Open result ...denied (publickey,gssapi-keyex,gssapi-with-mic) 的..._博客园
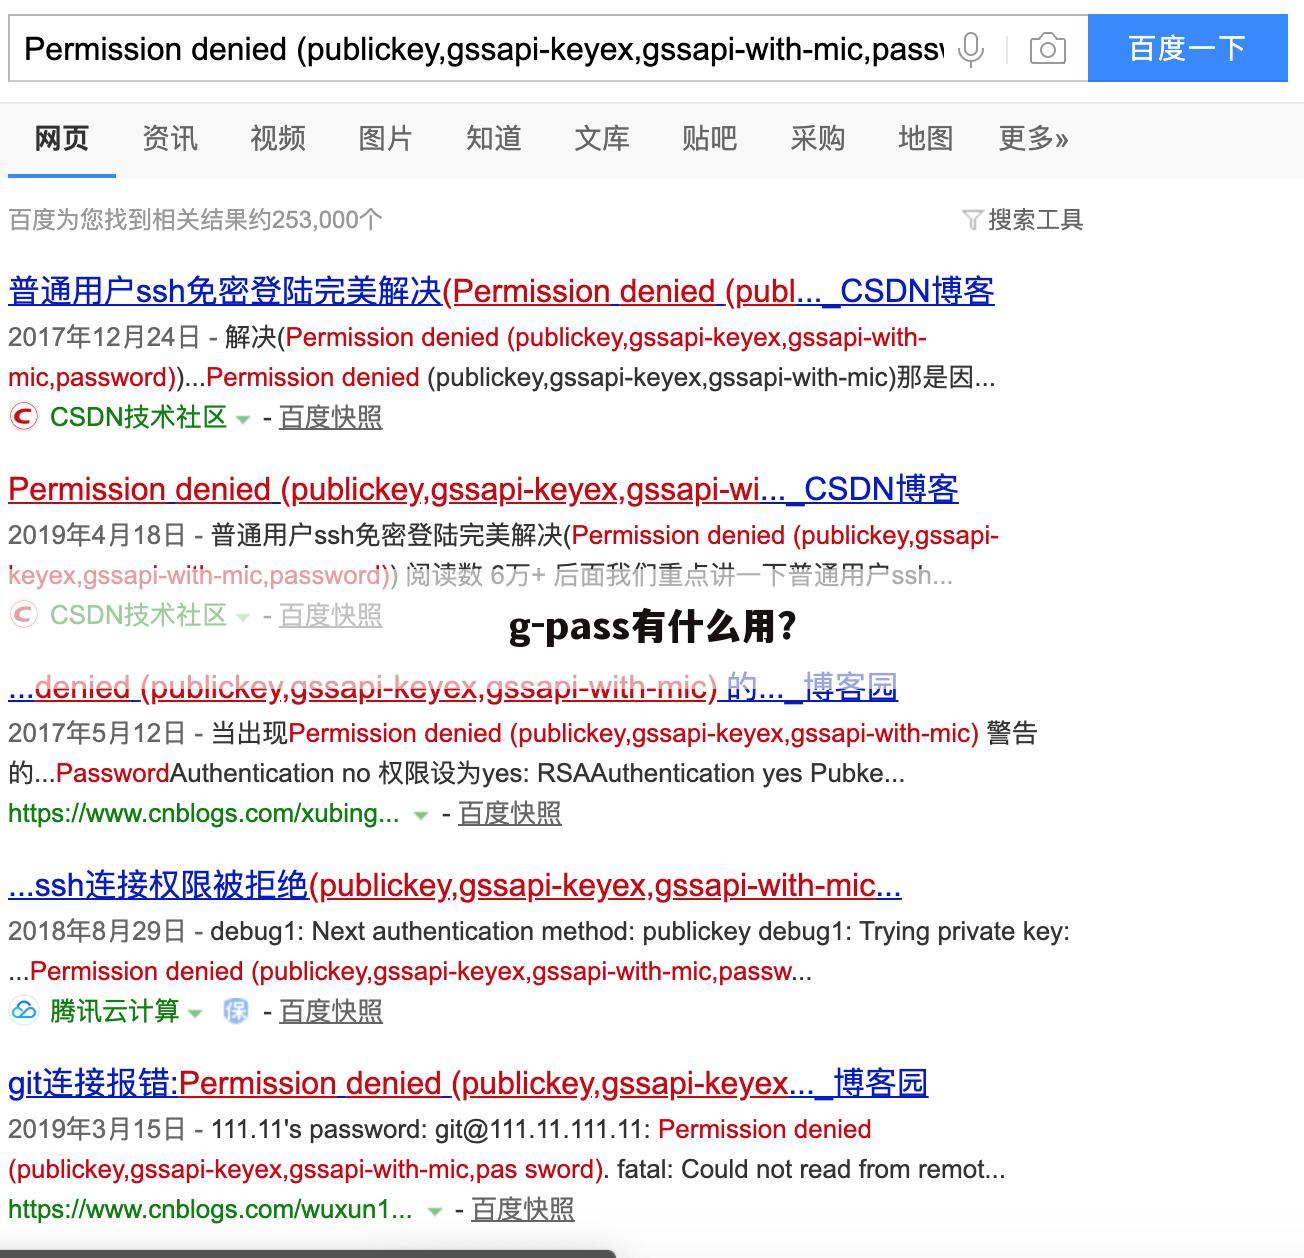 pos(453,687)
